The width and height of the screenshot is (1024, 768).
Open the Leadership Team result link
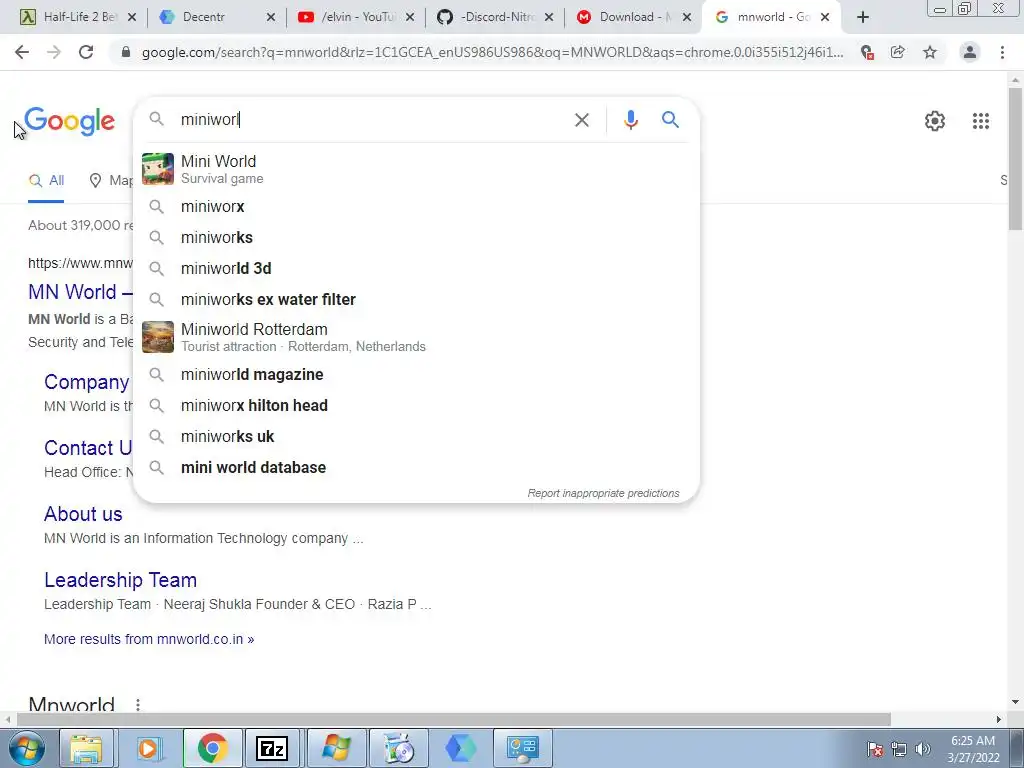click(x=120, y=580)
